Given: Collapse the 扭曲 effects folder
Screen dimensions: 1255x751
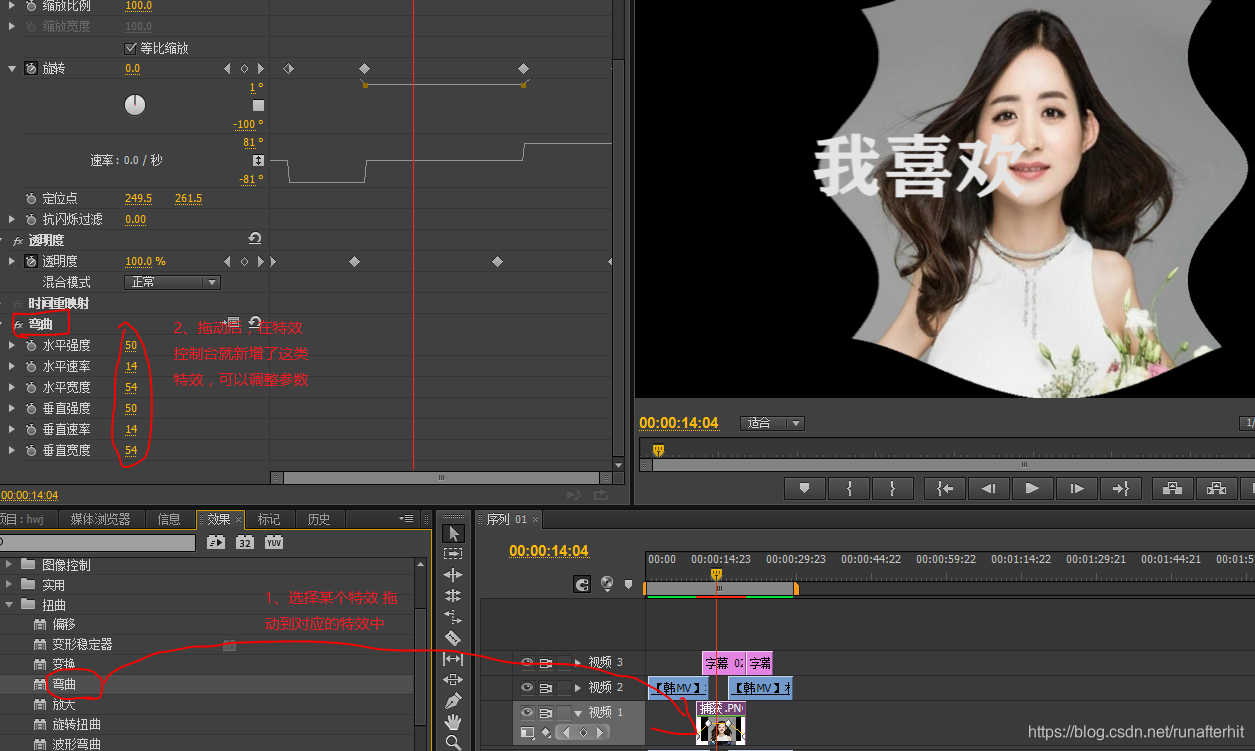Looking at the screenshot, I should [10, 604].
